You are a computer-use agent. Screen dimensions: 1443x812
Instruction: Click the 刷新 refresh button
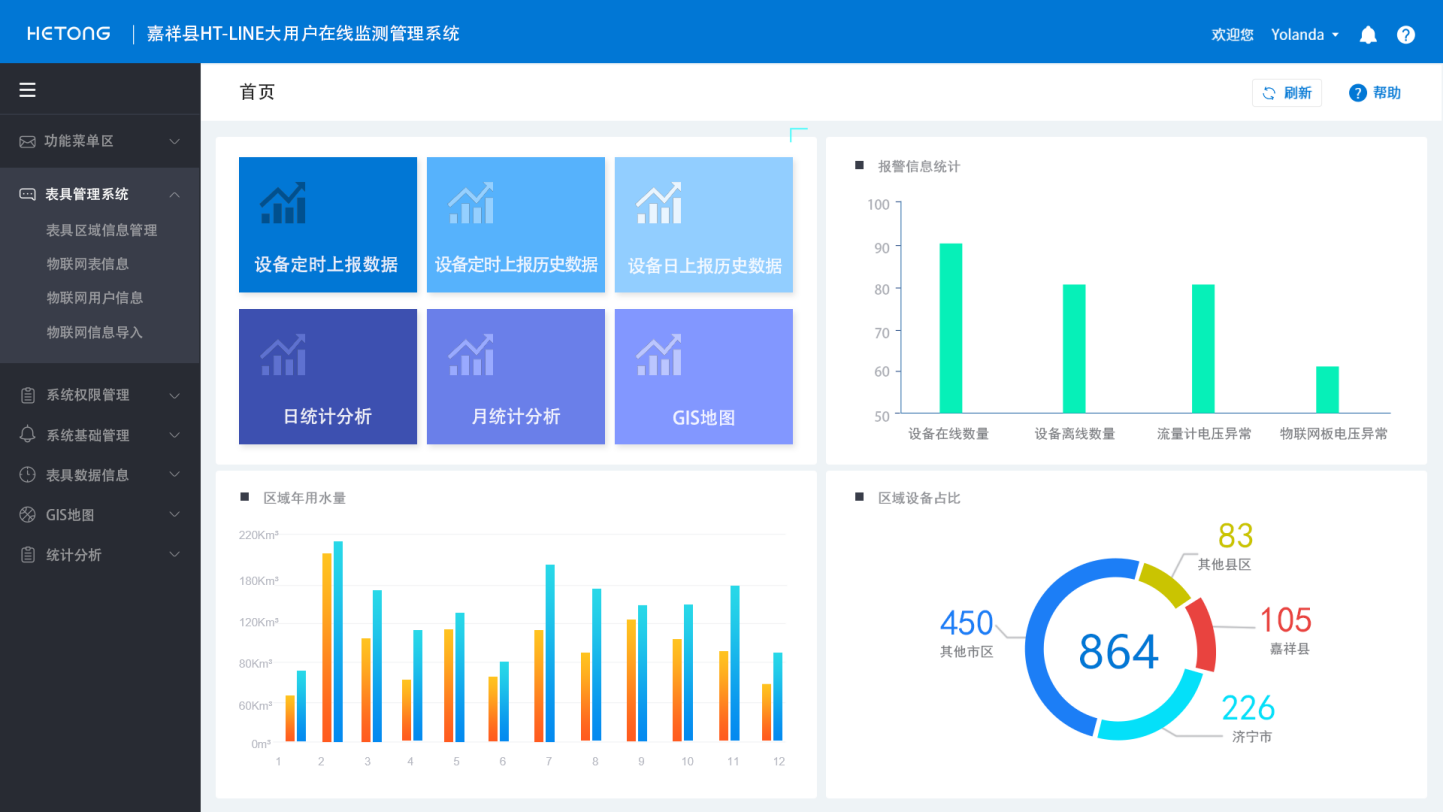click(1287, 91)
